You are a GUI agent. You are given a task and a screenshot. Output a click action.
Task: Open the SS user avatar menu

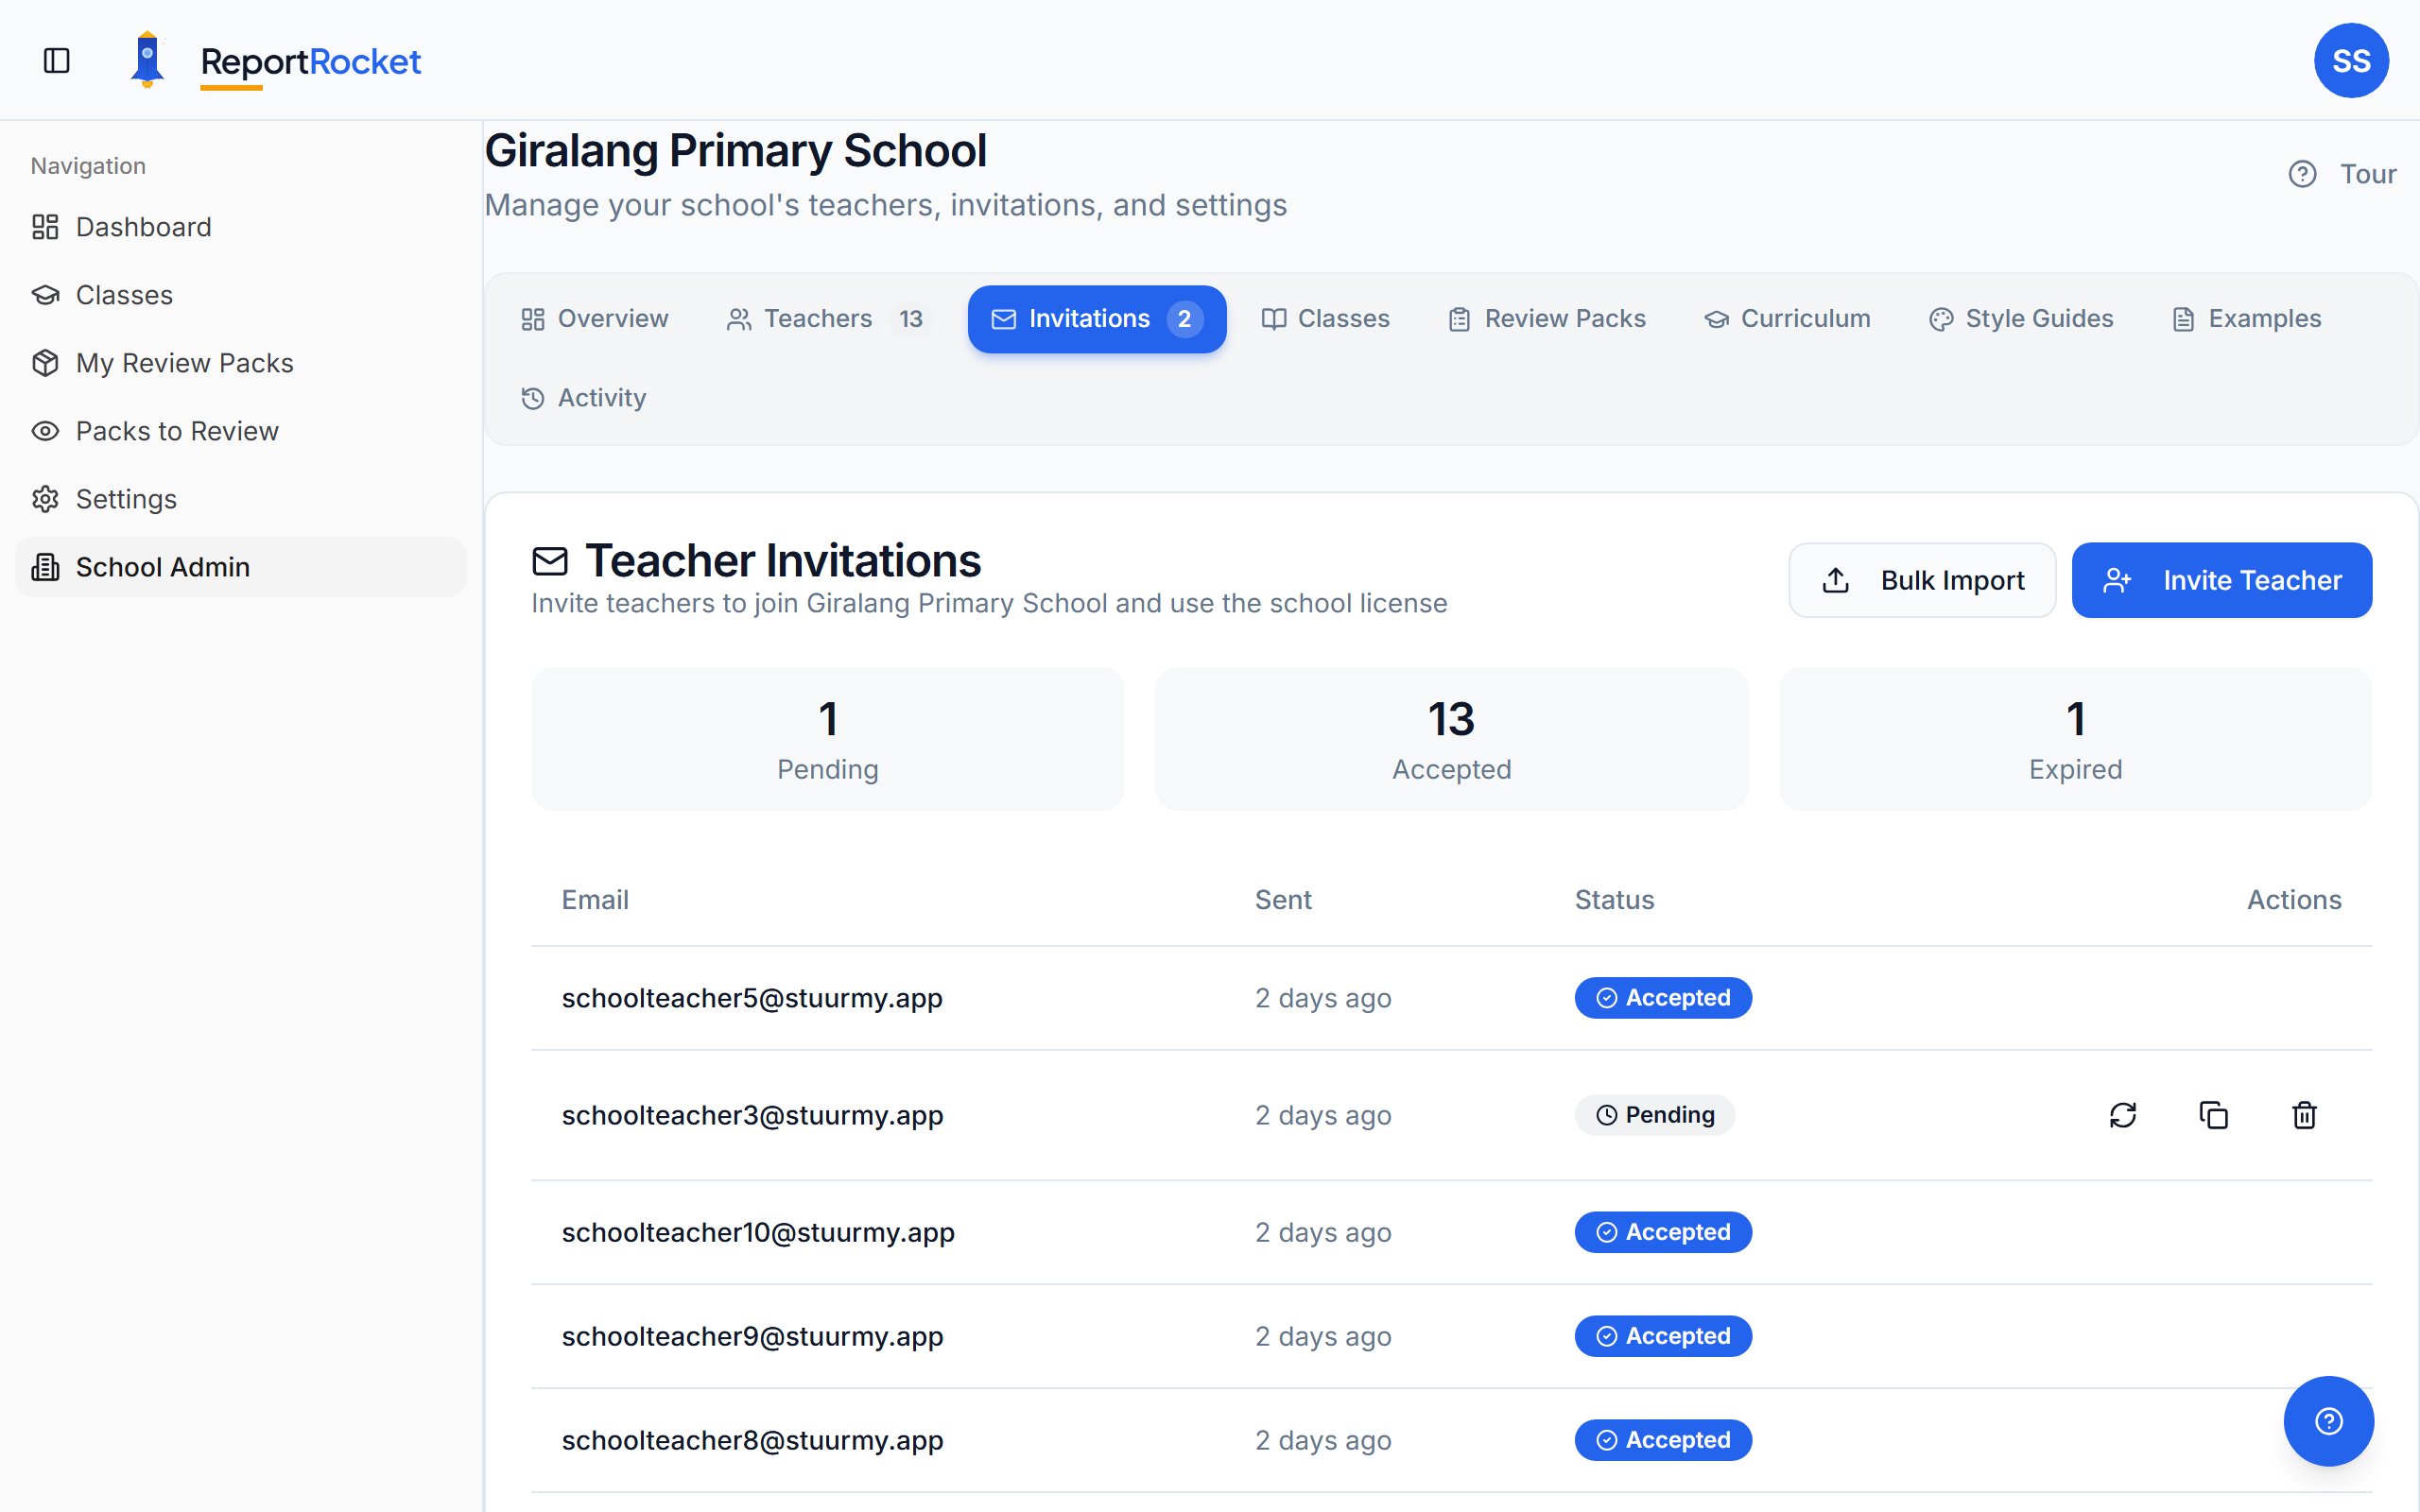tap(2352, 60)
